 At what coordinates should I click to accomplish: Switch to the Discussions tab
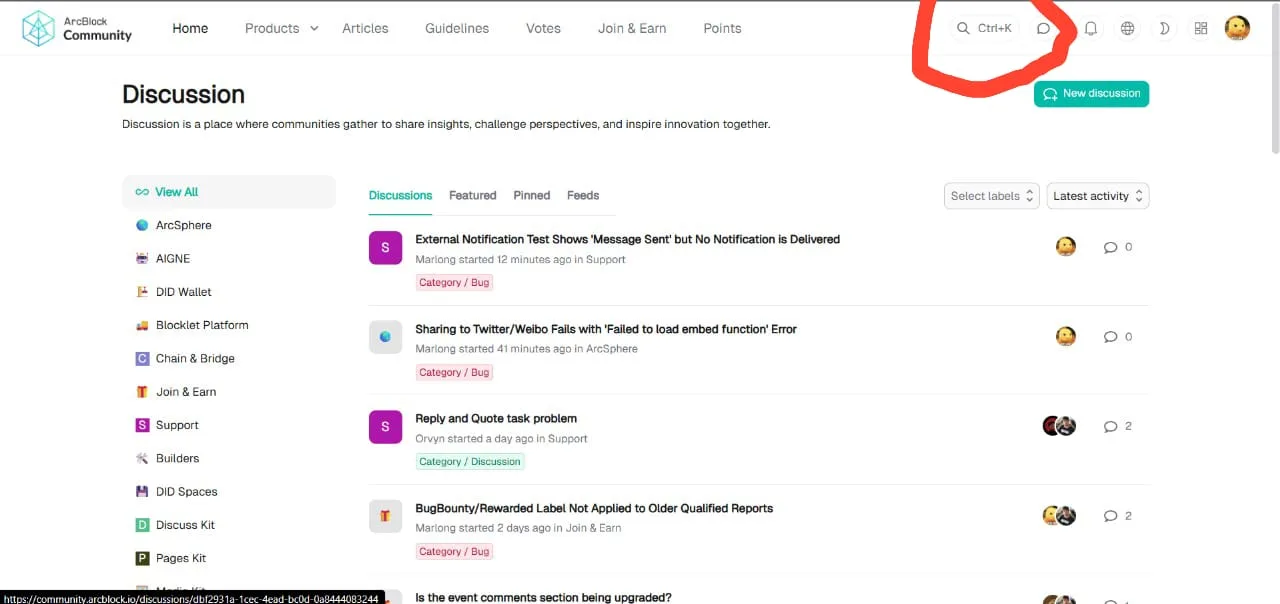tap(400, 196)
